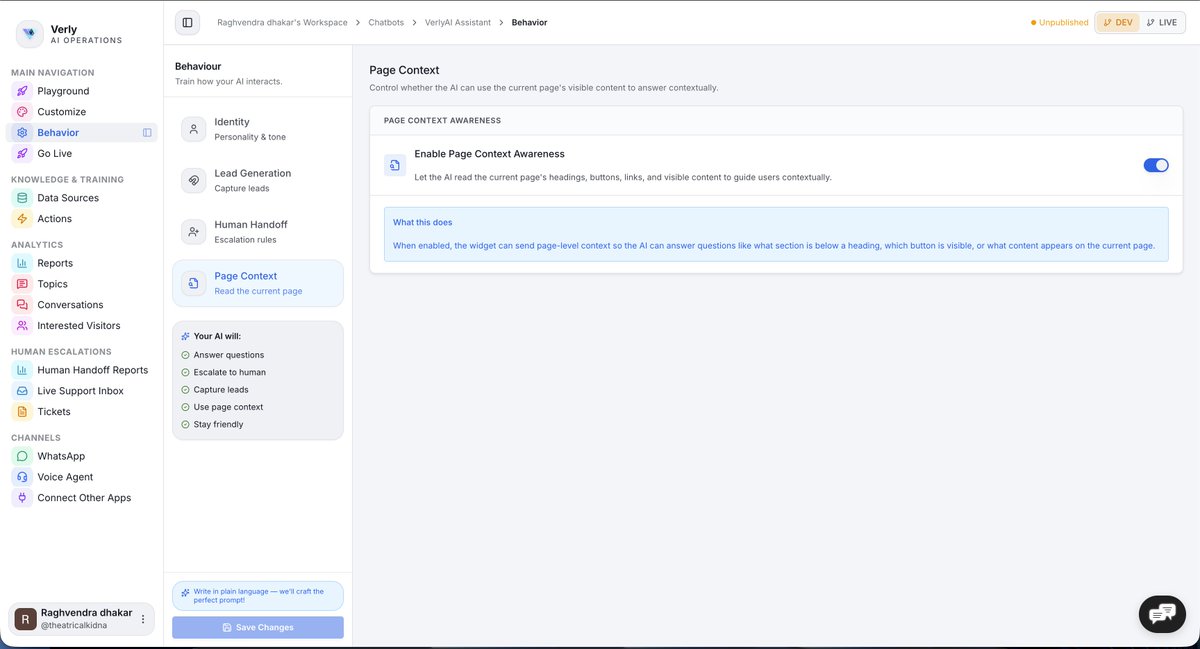1200x649 pixels.
Task: Open Playground from main navigation
Action: point(81,91)
